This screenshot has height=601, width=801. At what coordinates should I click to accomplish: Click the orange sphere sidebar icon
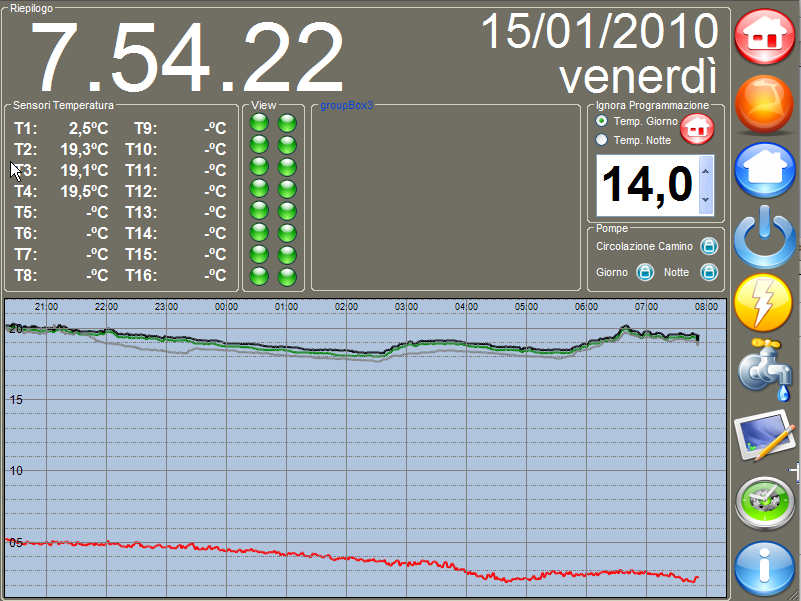[x=765, y=103]
